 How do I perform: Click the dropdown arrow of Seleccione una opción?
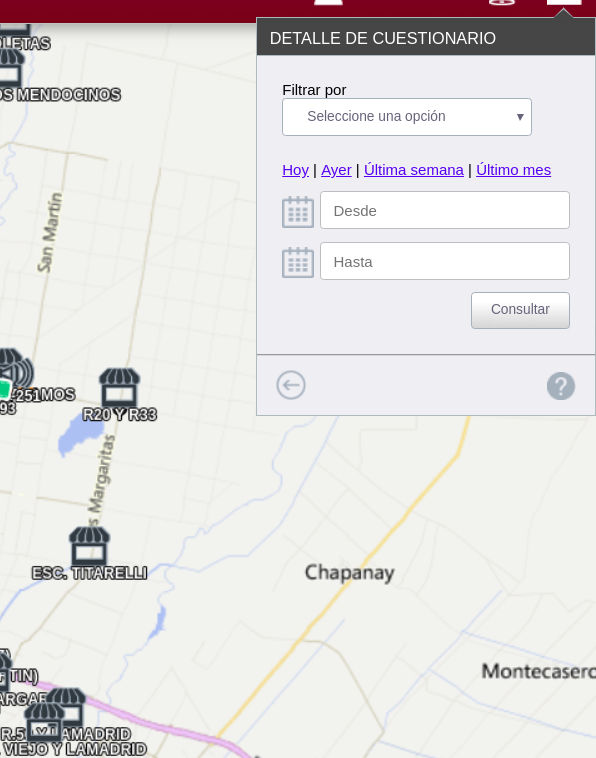(x=520, y=117)
